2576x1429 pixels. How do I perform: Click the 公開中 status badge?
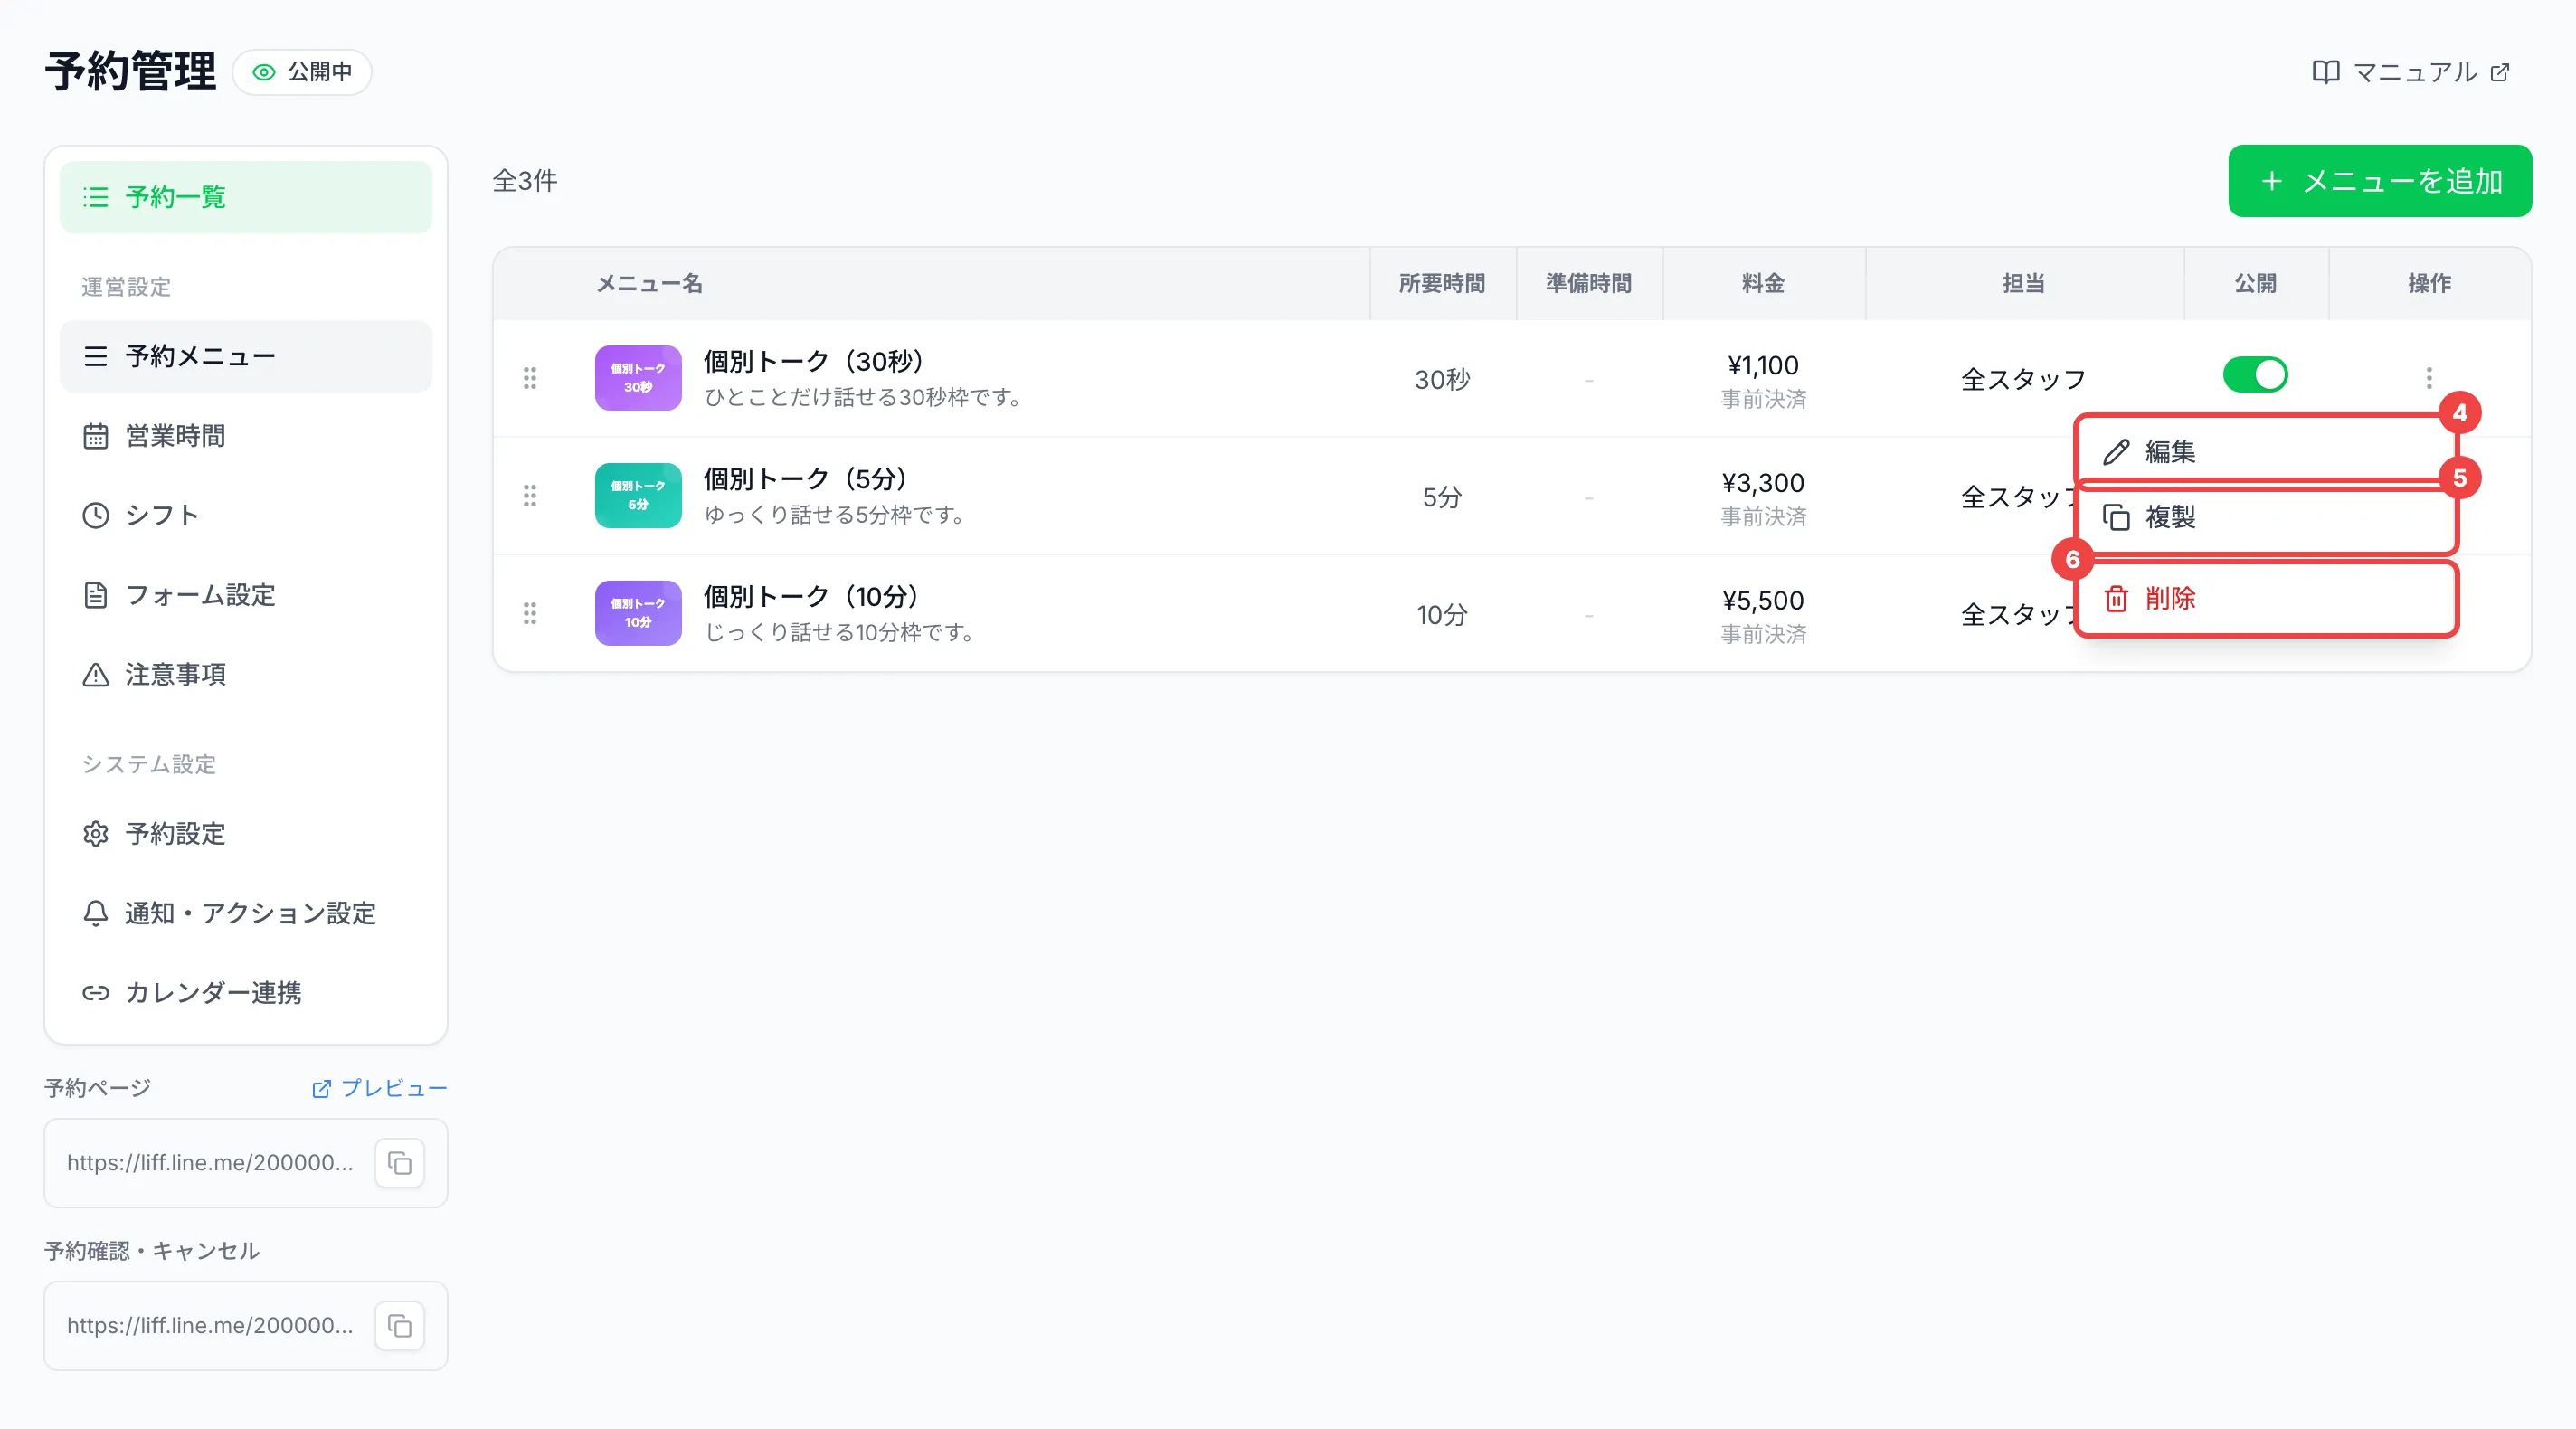point(302,72)
